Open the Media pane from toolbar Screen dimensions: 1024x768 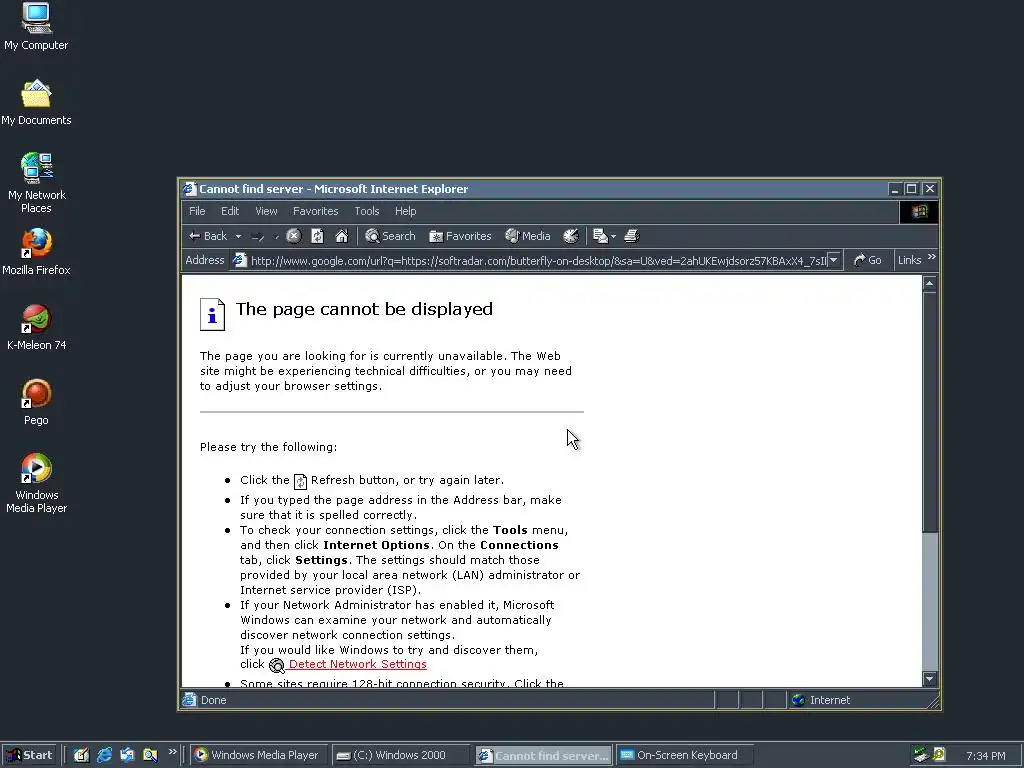[x=528, y=236]
